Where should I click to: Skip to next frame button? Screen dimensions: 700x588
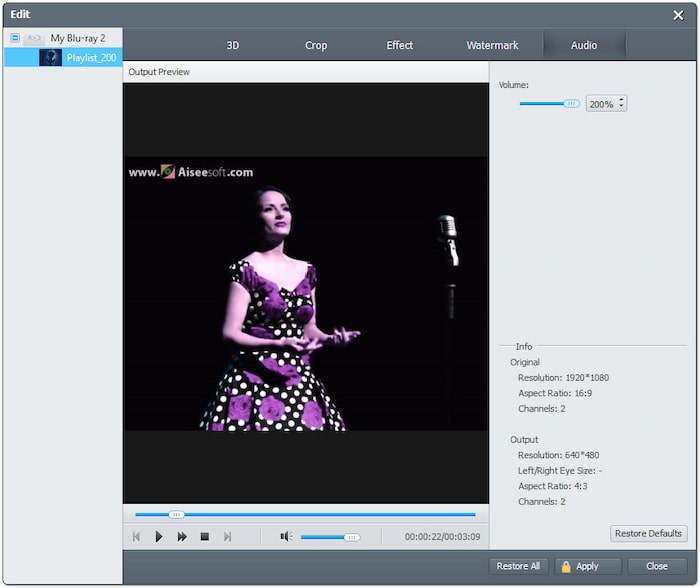(227, 537)
